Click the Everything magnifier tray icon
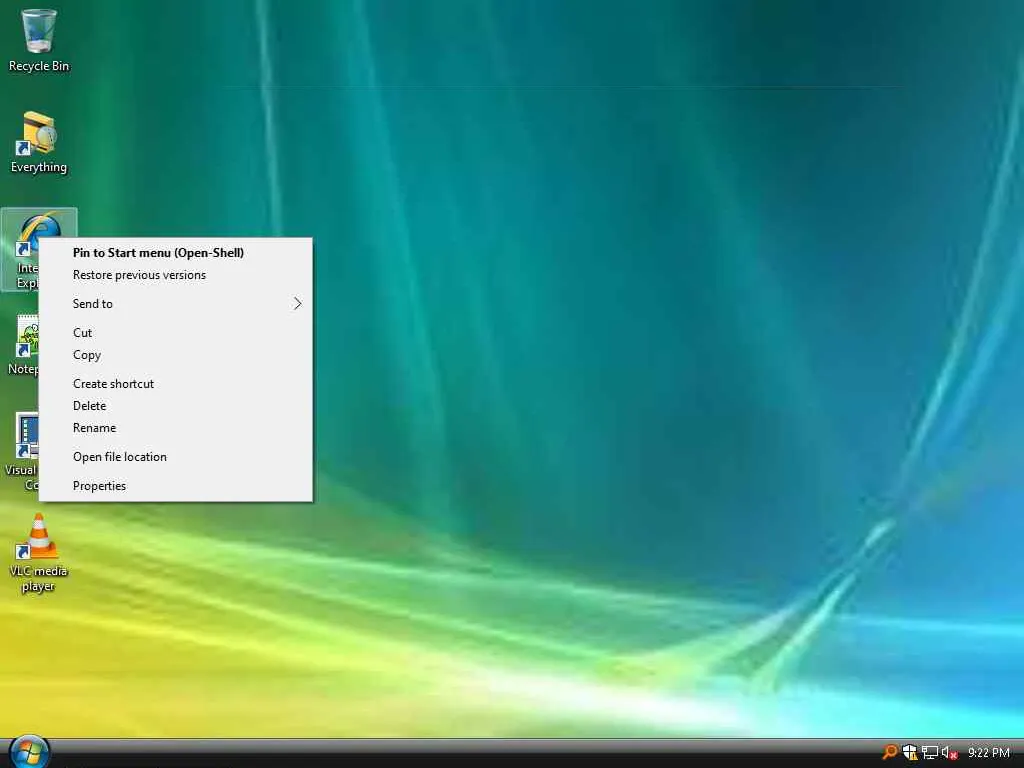The height and width of the screenshot is (768, 1024). coord(889,752)
